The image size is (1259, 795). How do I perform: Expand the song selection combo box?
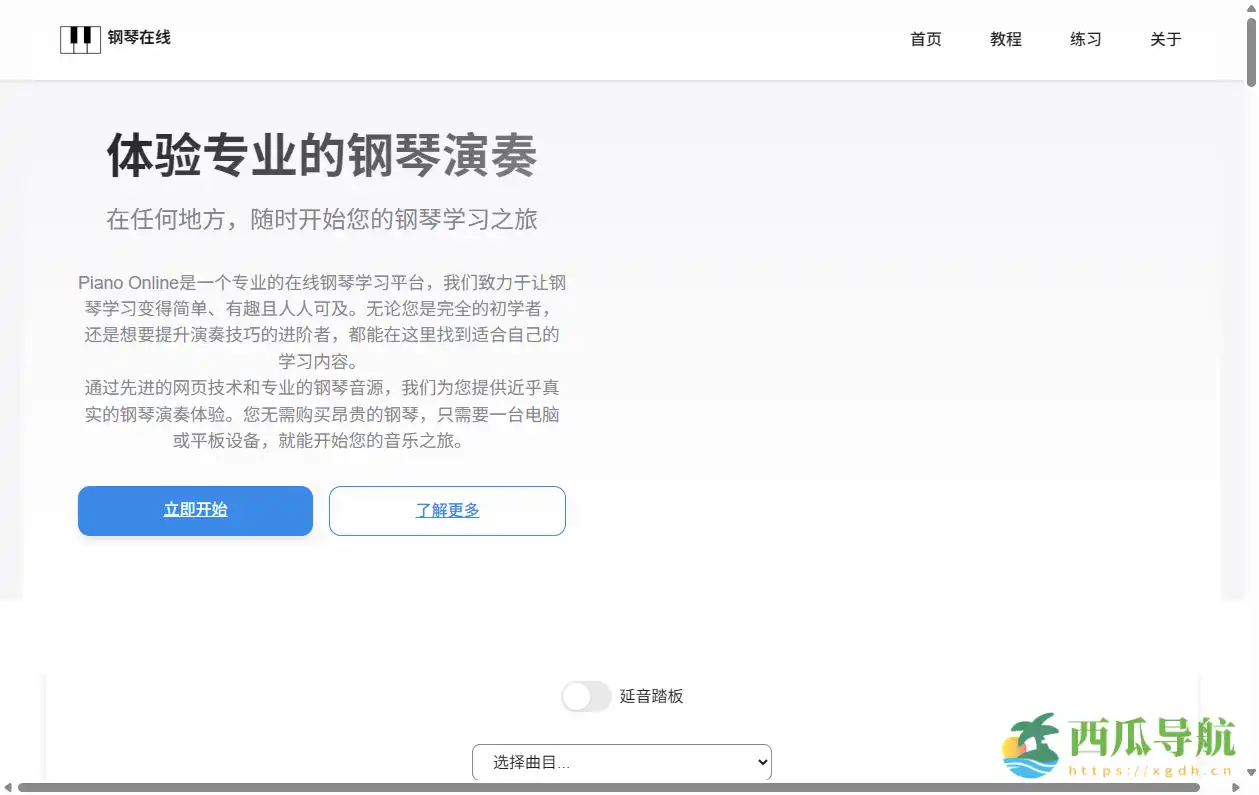(621, 762)
